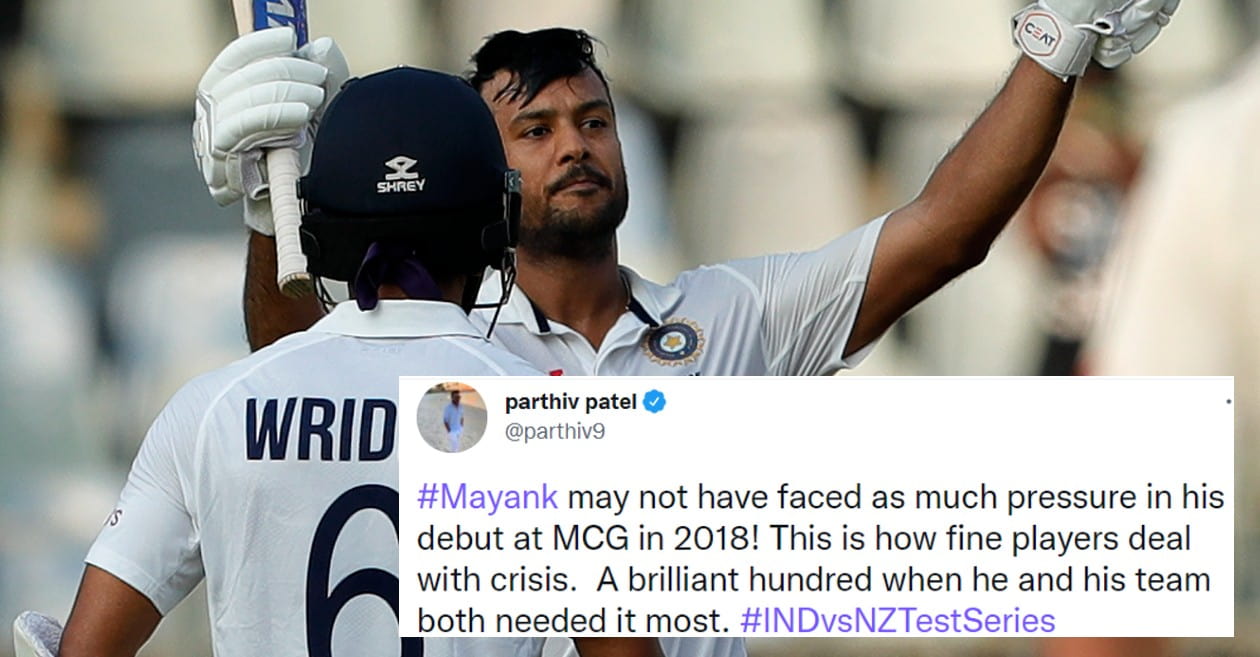Click the SHREY logo on the helmet
Screen dimensions: 1260x657
401,174
